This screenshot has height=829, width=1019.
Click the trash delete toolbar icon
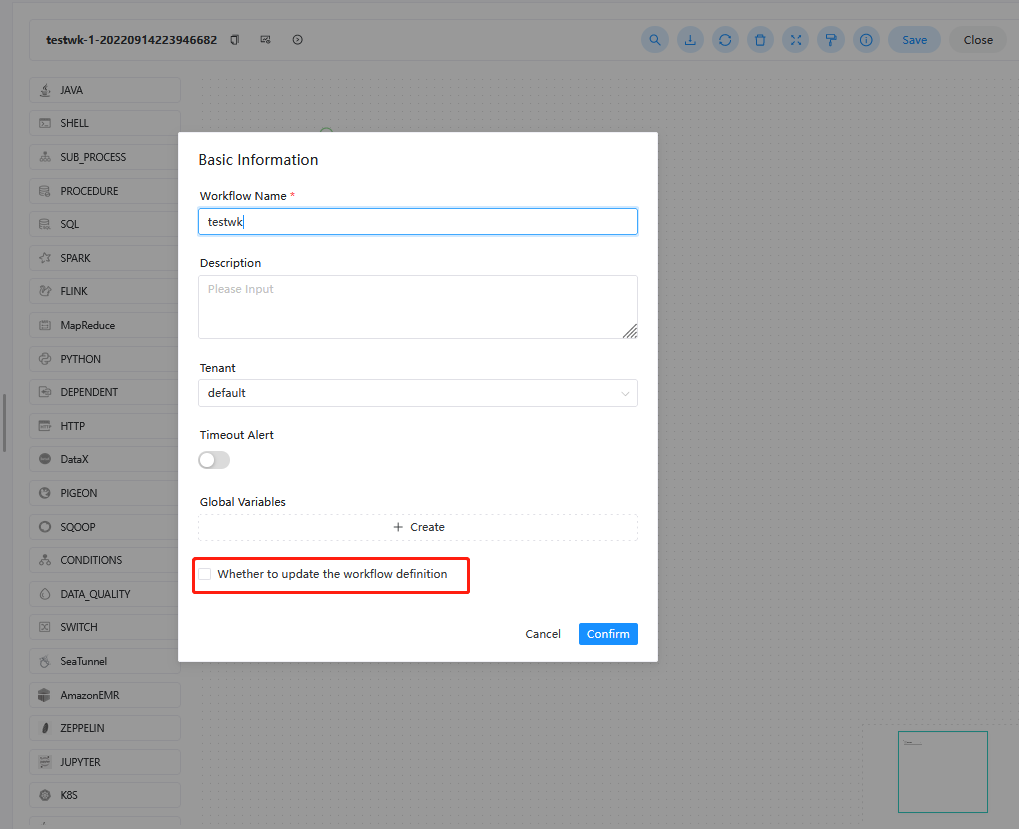(x=760, y=40)
